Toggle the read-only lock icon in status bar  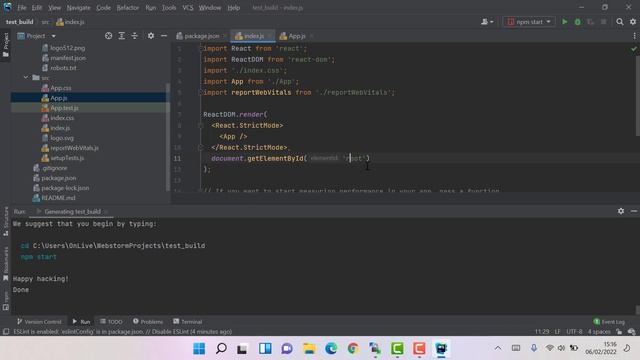(x=619, y=331)
